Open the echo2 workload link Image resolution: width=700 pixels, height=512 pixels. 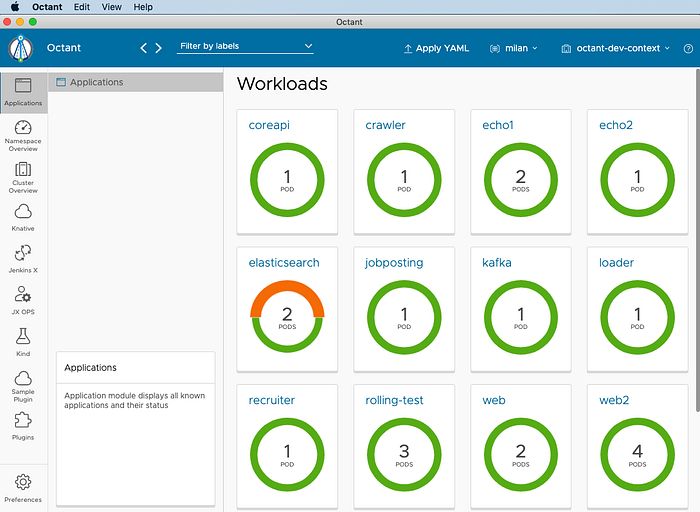click(x=616, y=125)
